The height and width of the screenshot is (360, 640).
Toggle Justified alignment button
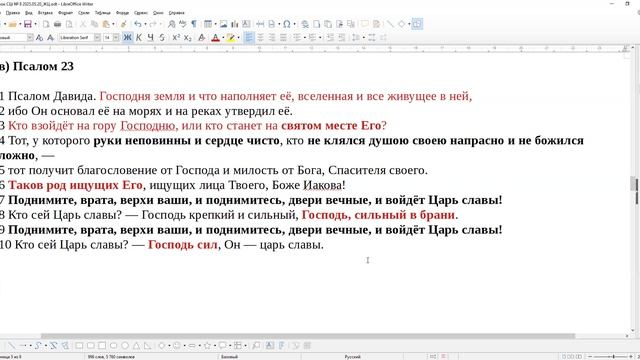[x=283, y=38]
